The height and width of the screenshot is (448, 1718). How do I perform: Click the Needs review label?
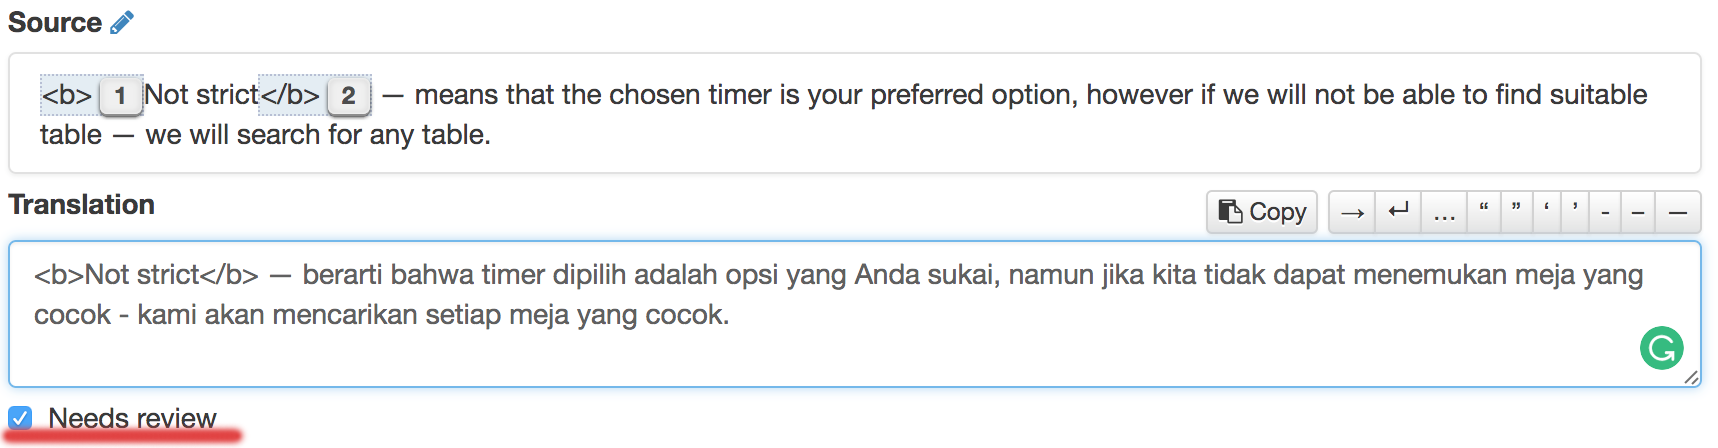pos(132,418)
